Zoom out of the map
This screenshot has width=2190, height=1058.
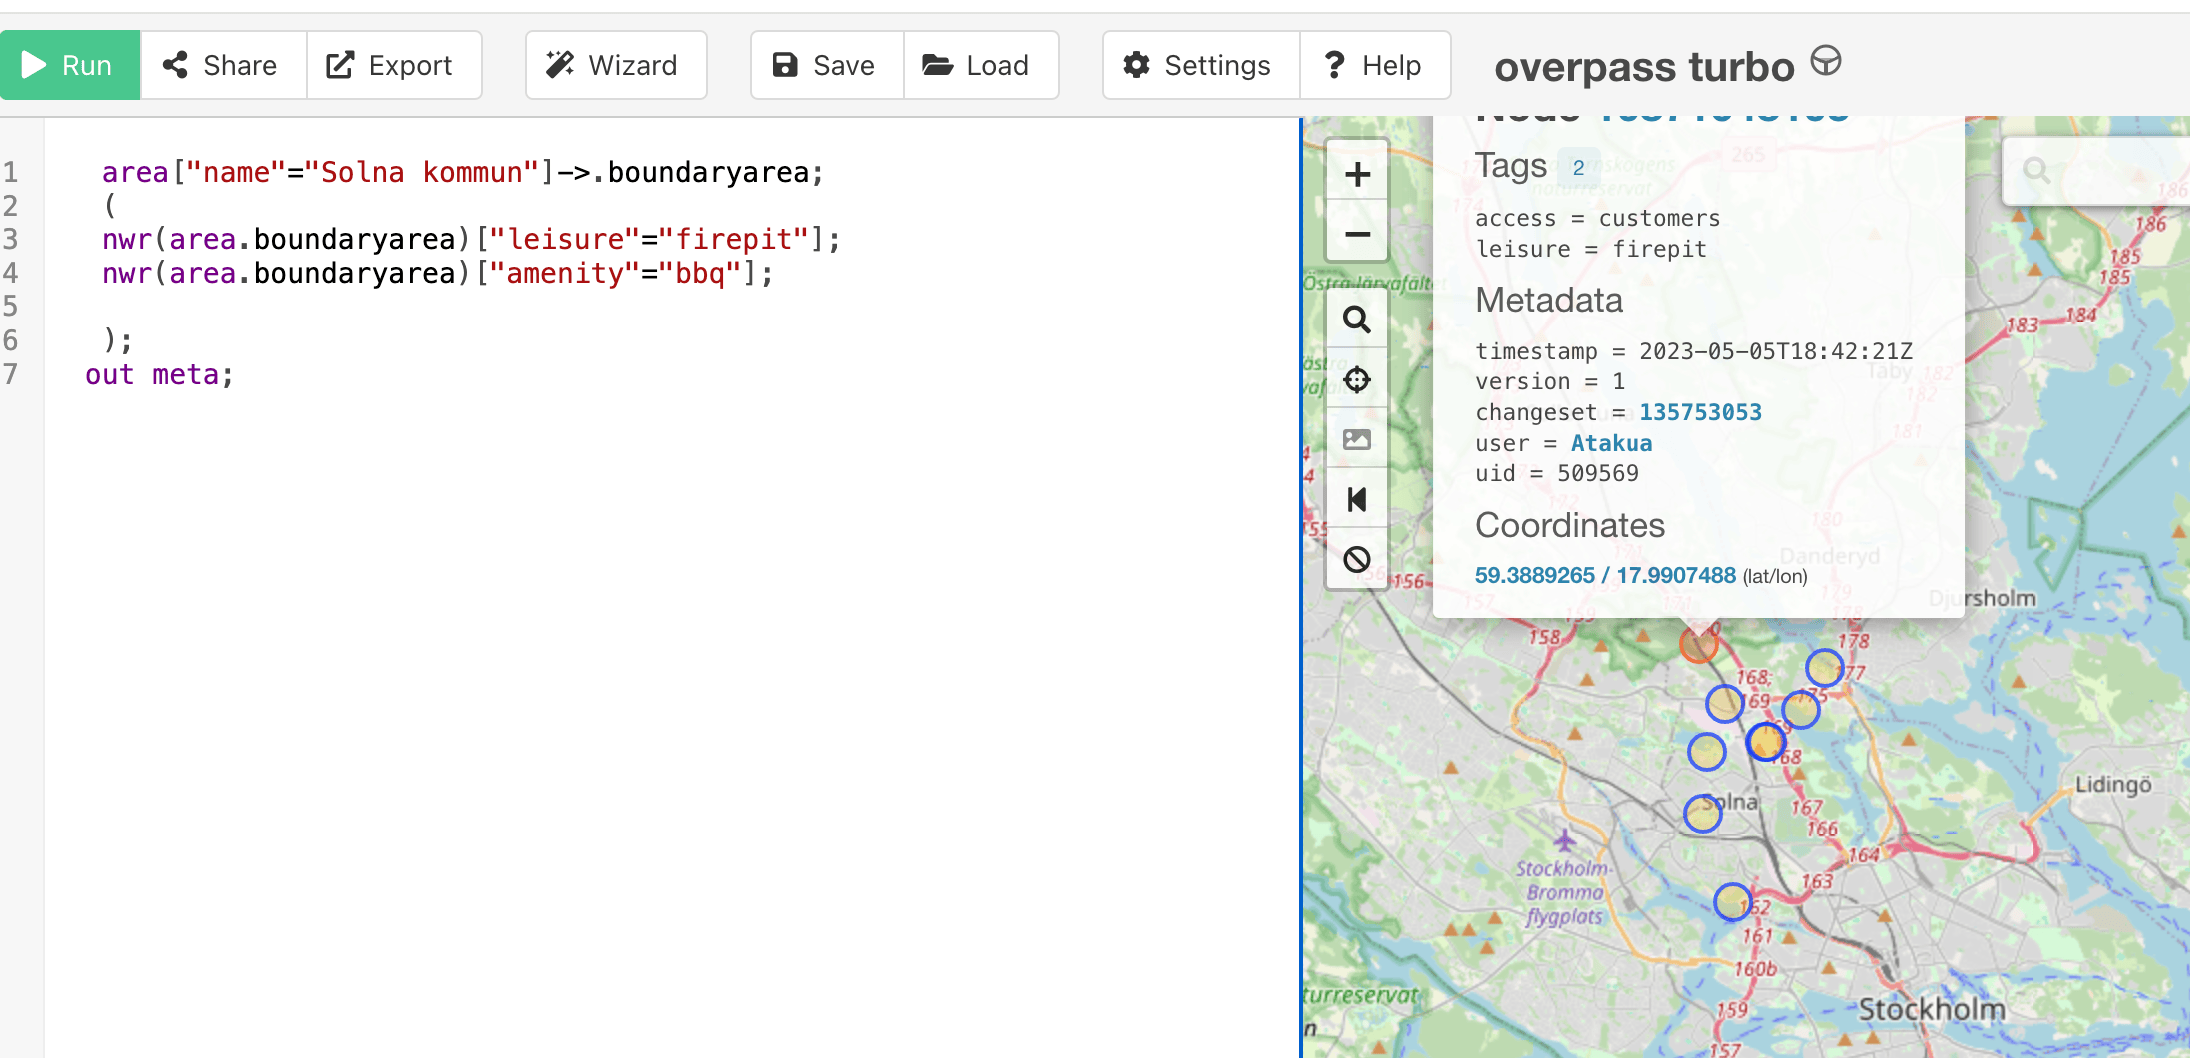pos(1357,235)
